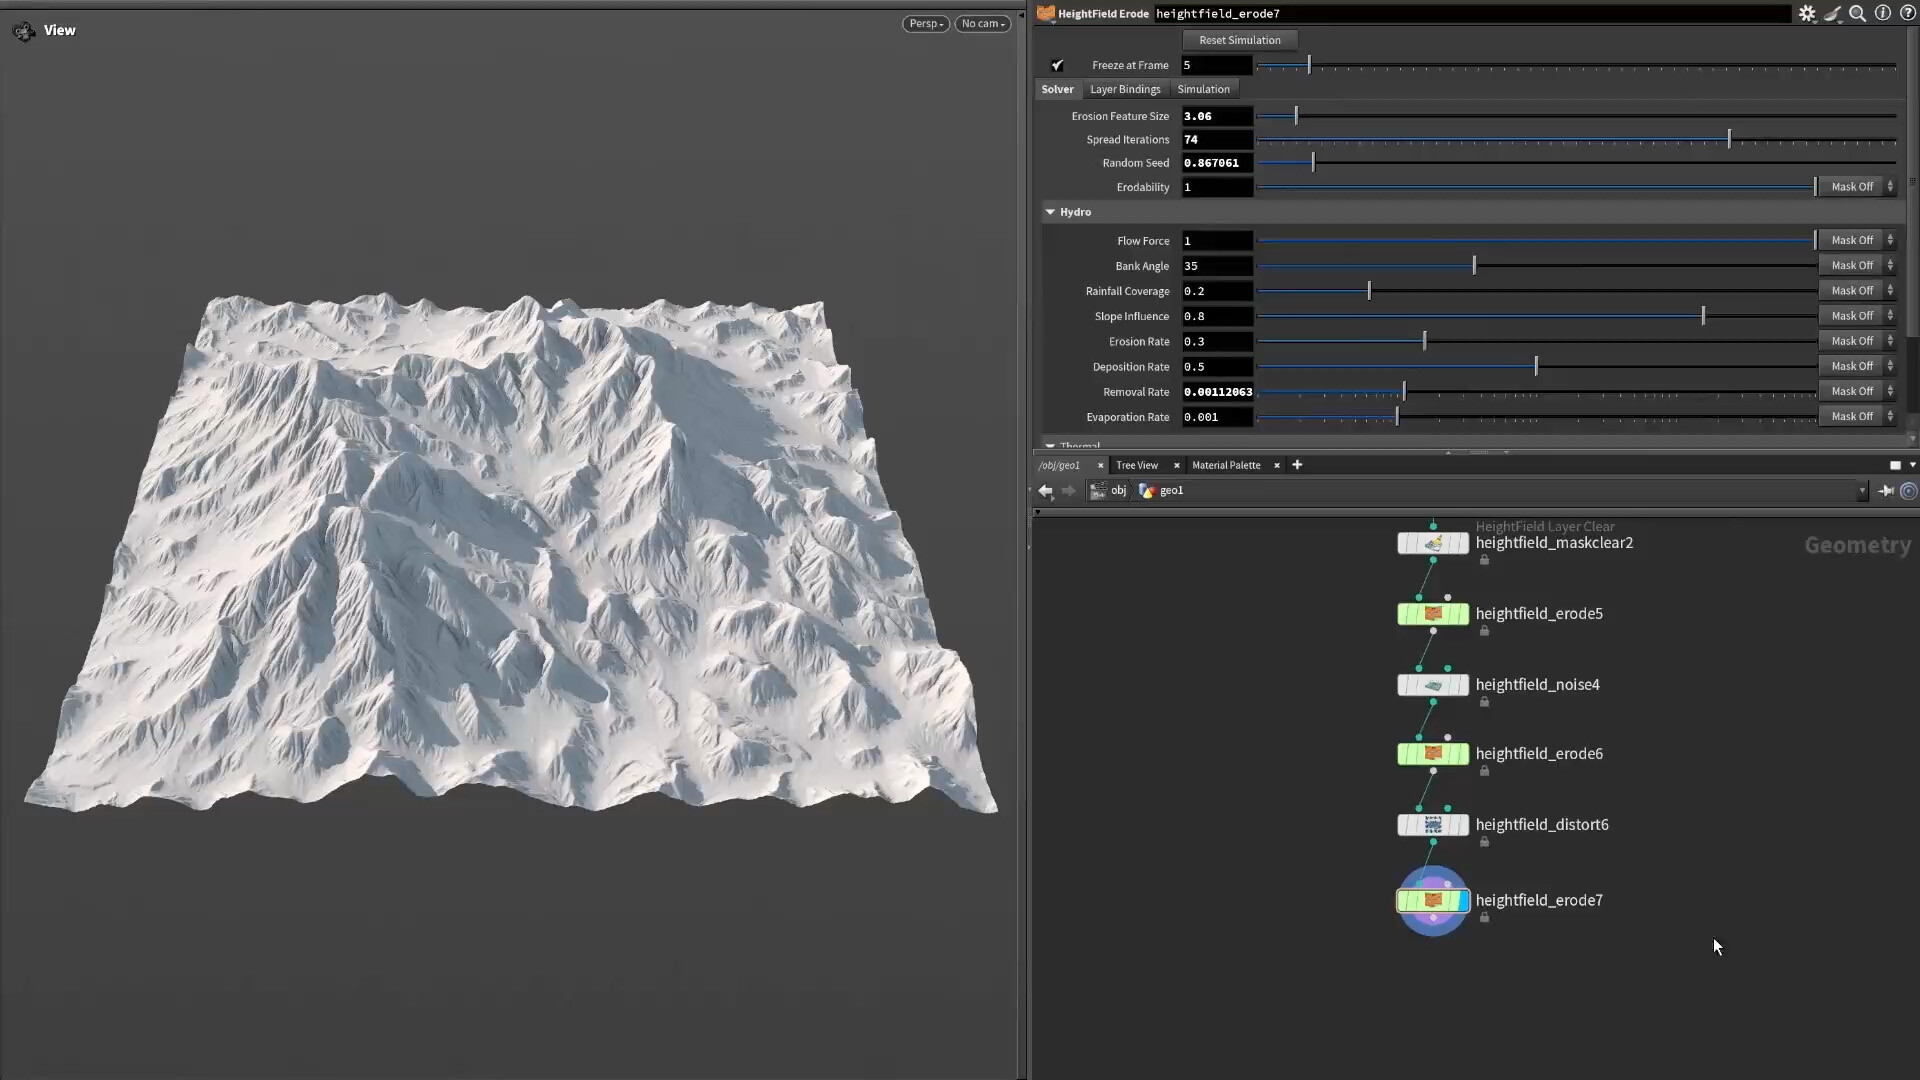
Task: Collapse the Hydro section
Action: tap(1050, 212)
